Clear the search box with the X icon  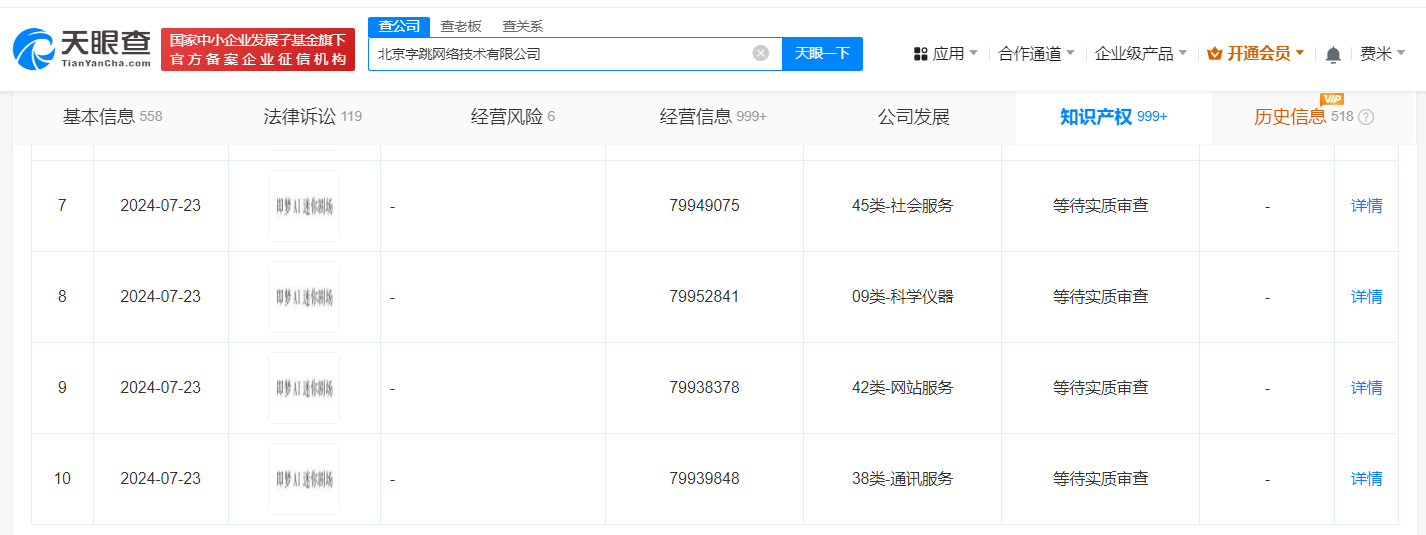pos(761,54)
